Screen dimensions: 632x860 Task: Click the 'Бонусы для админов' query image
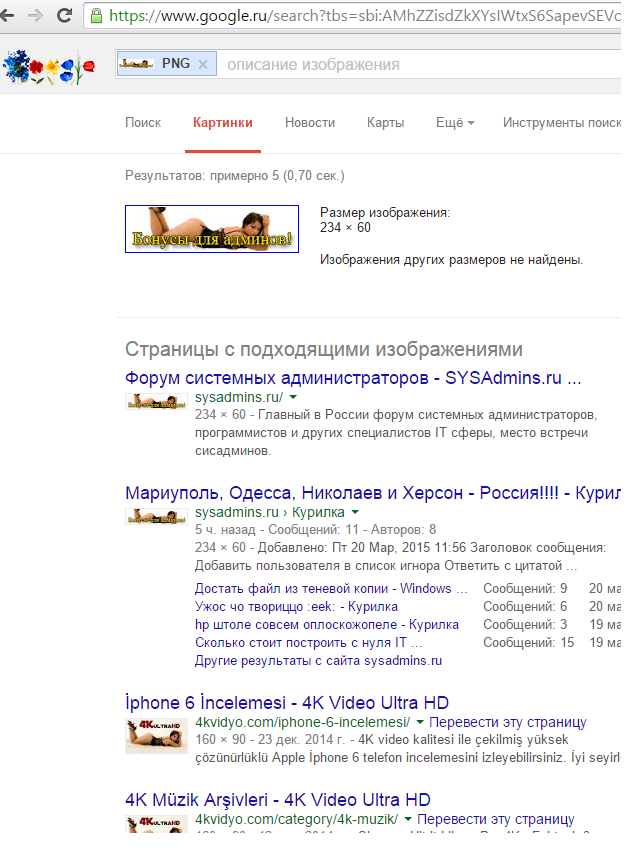coord(212,229)
